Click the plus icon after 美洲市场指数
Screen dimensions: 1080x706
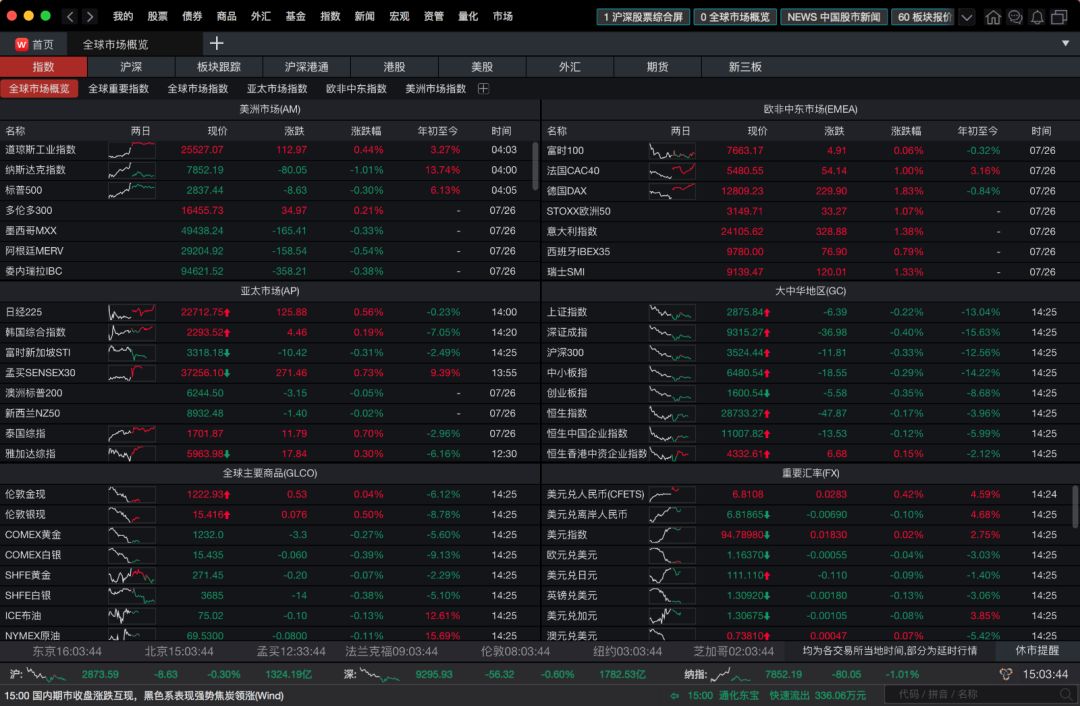(482, 88)
